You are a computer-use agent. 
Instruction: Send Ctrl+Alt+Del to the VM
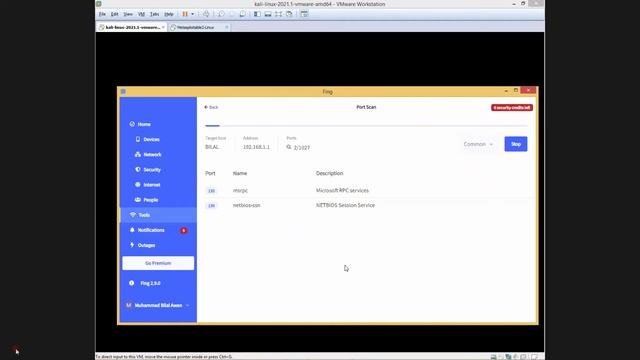(x=206, y=14)
